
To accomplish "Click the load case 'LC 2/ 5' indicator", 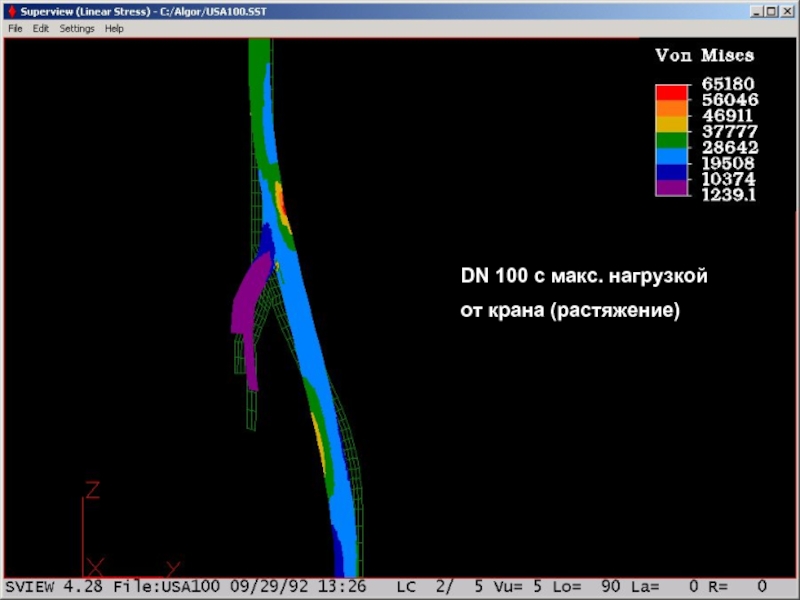I will [440, 587].
